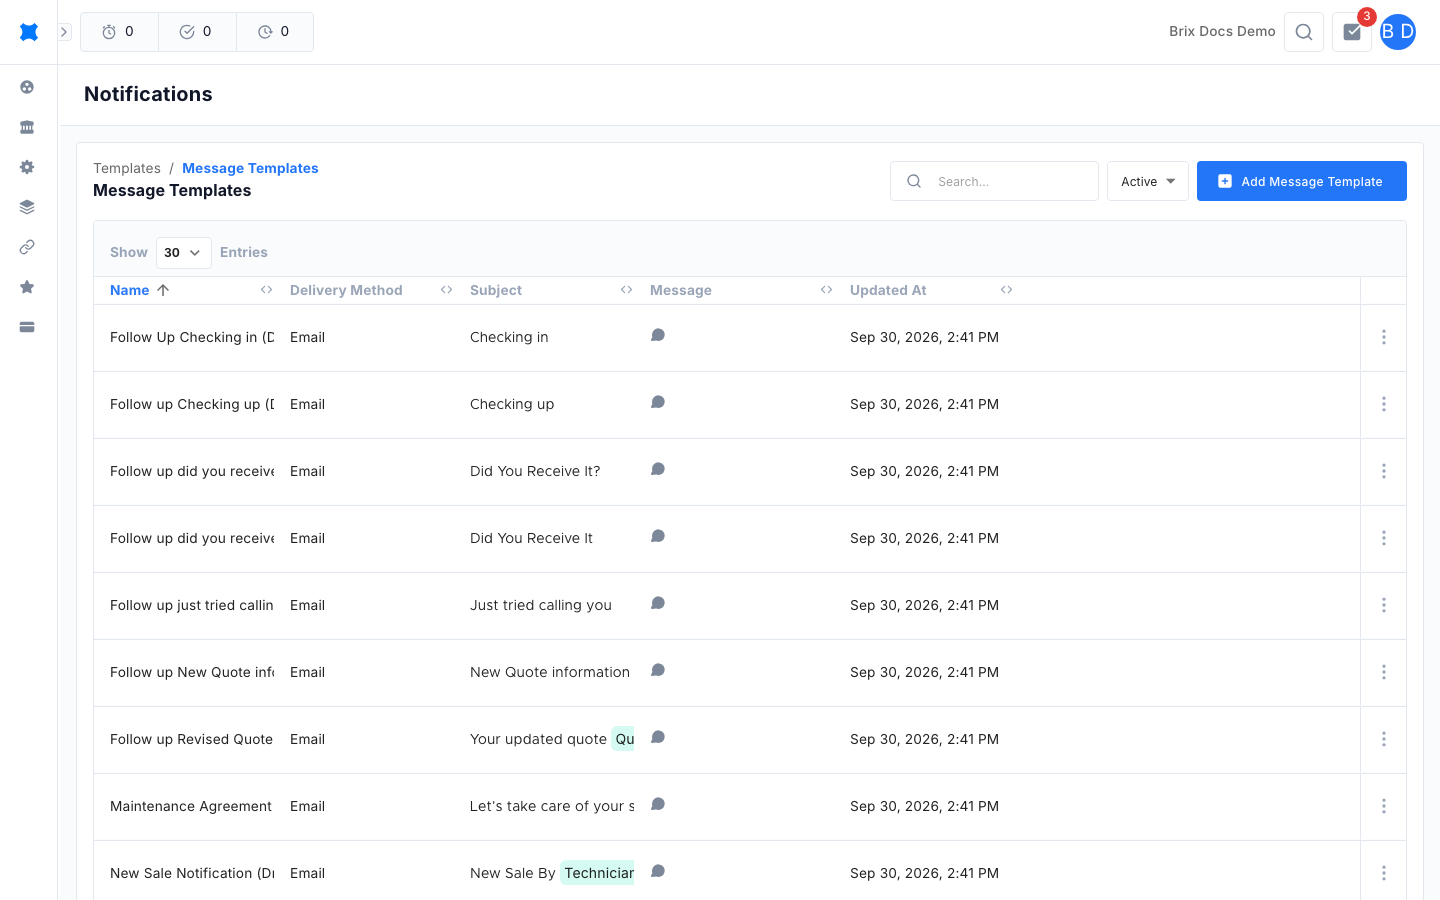Open row actions for New Sale Notification

1384,873
